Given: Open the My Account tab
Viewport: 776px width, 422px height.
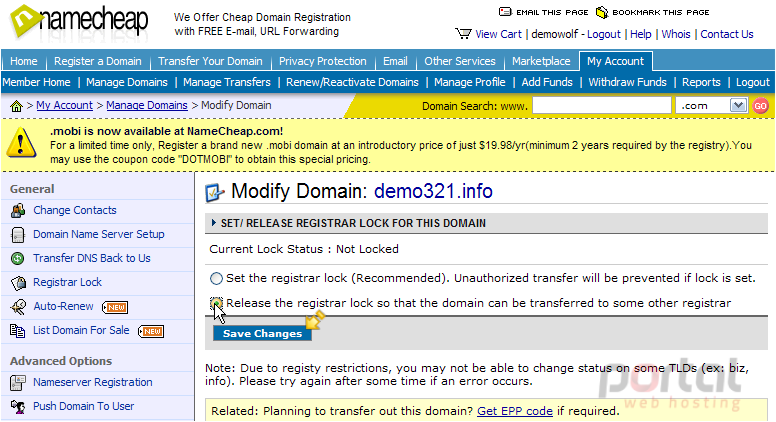Looking at the screenshot, I should coord(616,61).
